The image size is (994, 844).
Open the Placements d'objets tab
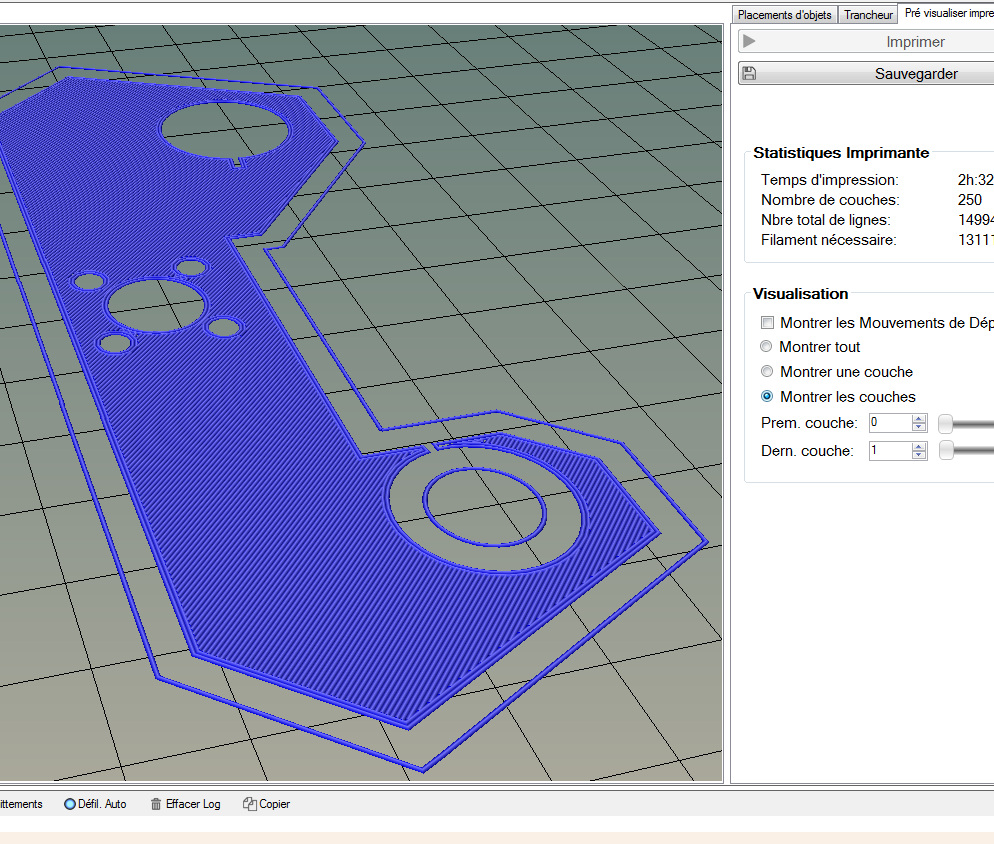(784, 15)
